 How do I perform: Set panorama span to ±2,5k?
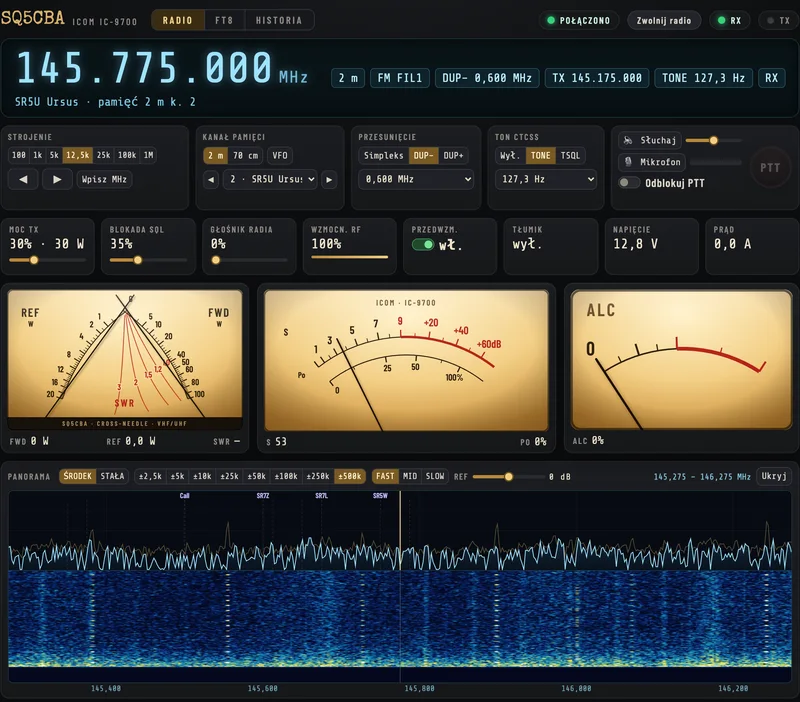[x=150, y=476]
